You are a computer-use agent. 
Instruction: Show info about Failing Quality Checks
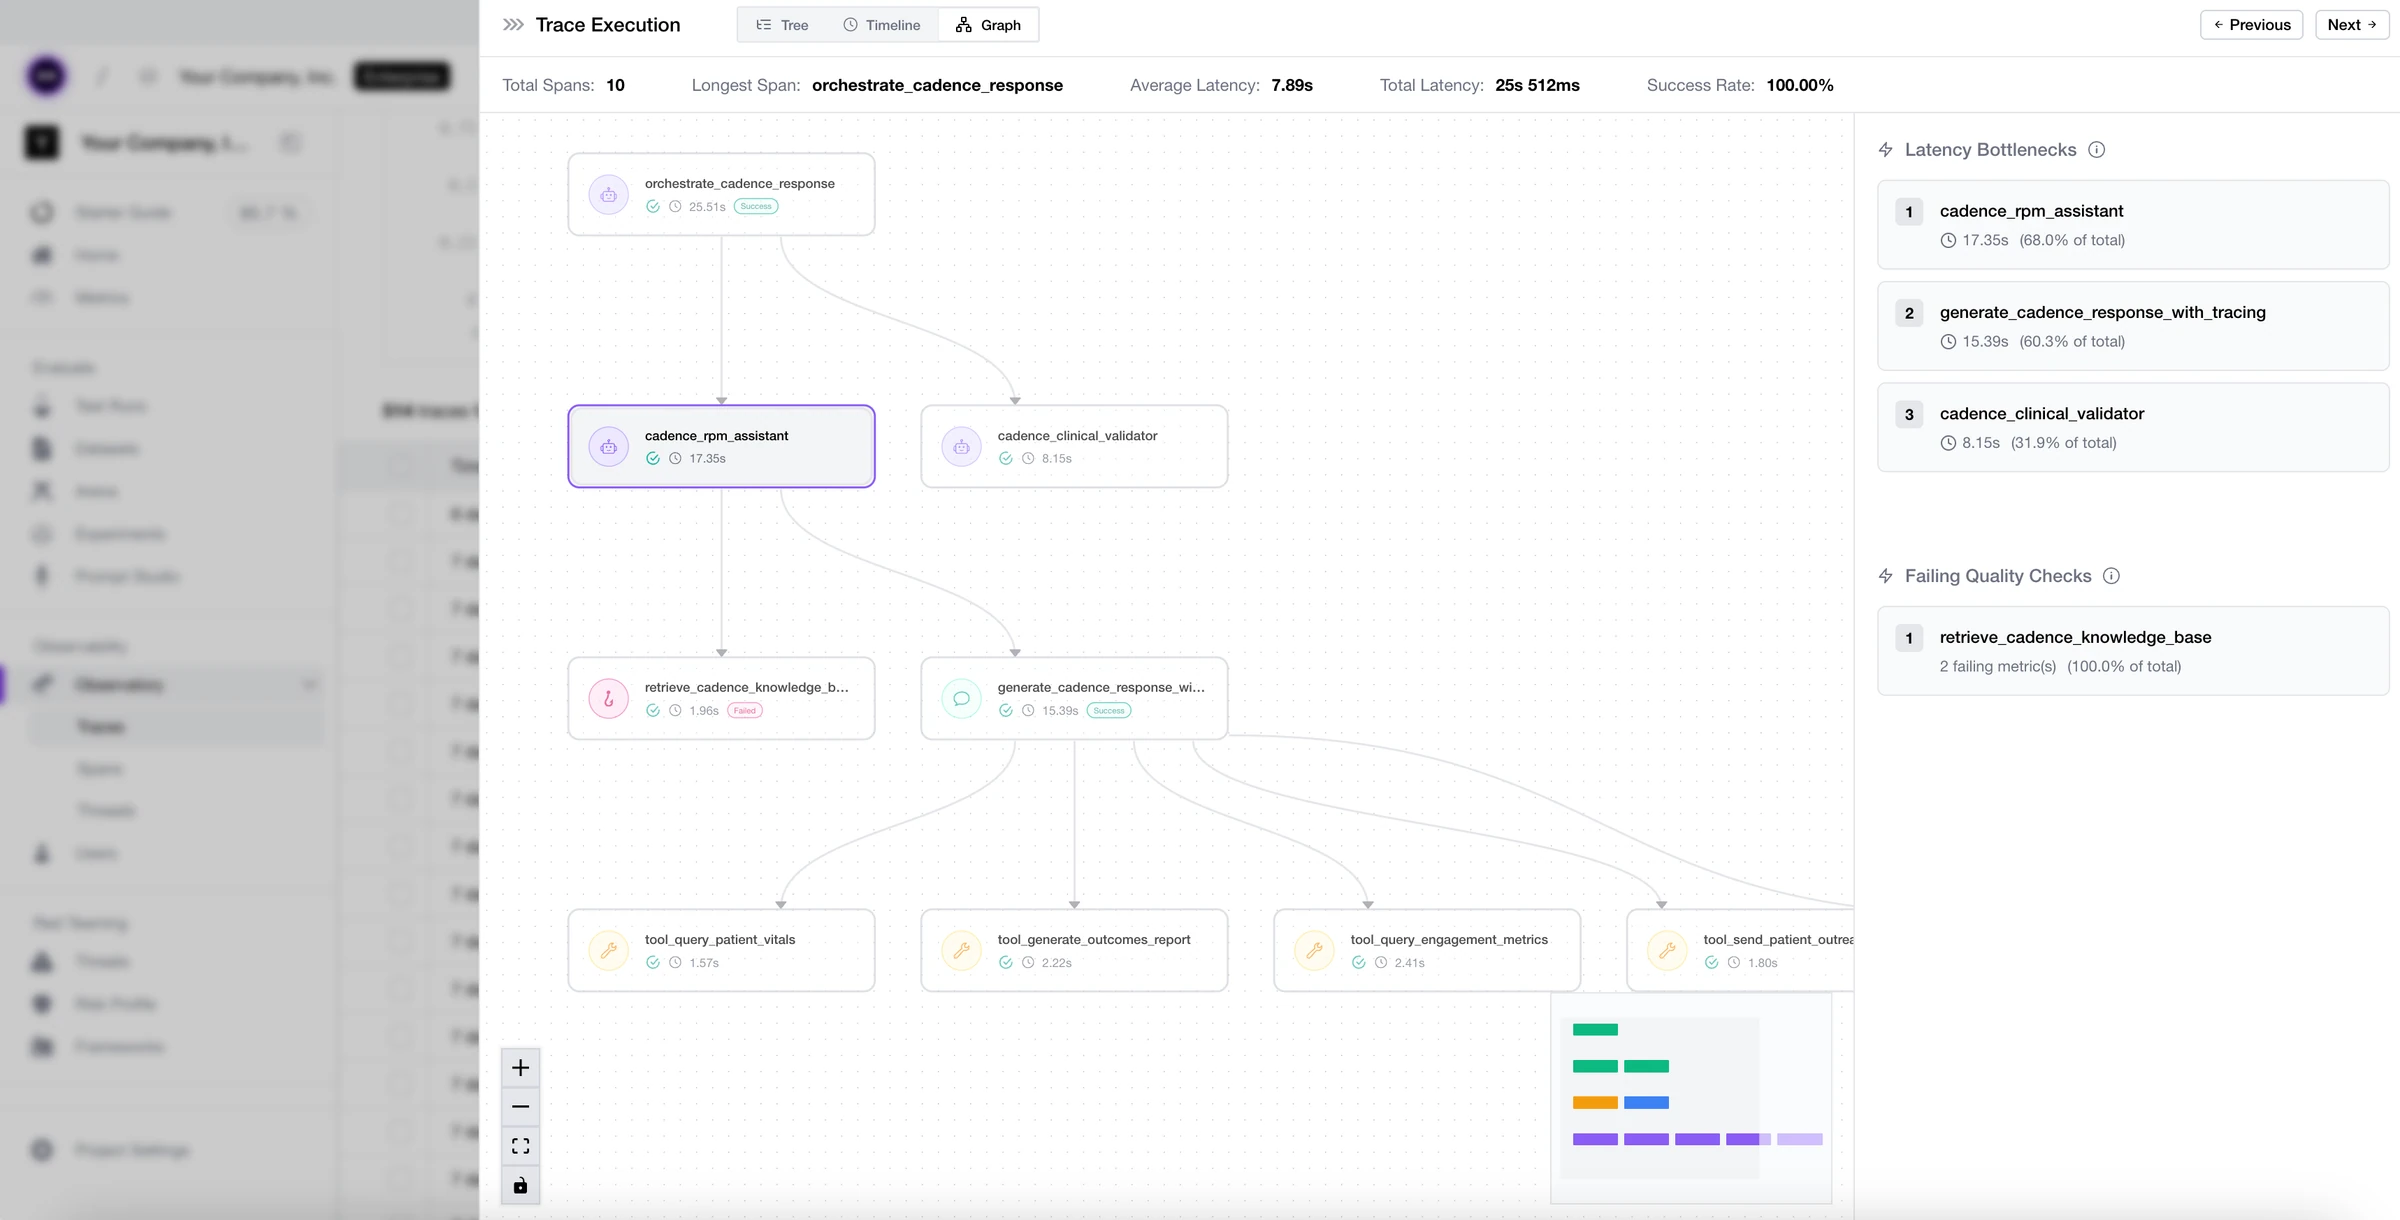[2111, 576]
